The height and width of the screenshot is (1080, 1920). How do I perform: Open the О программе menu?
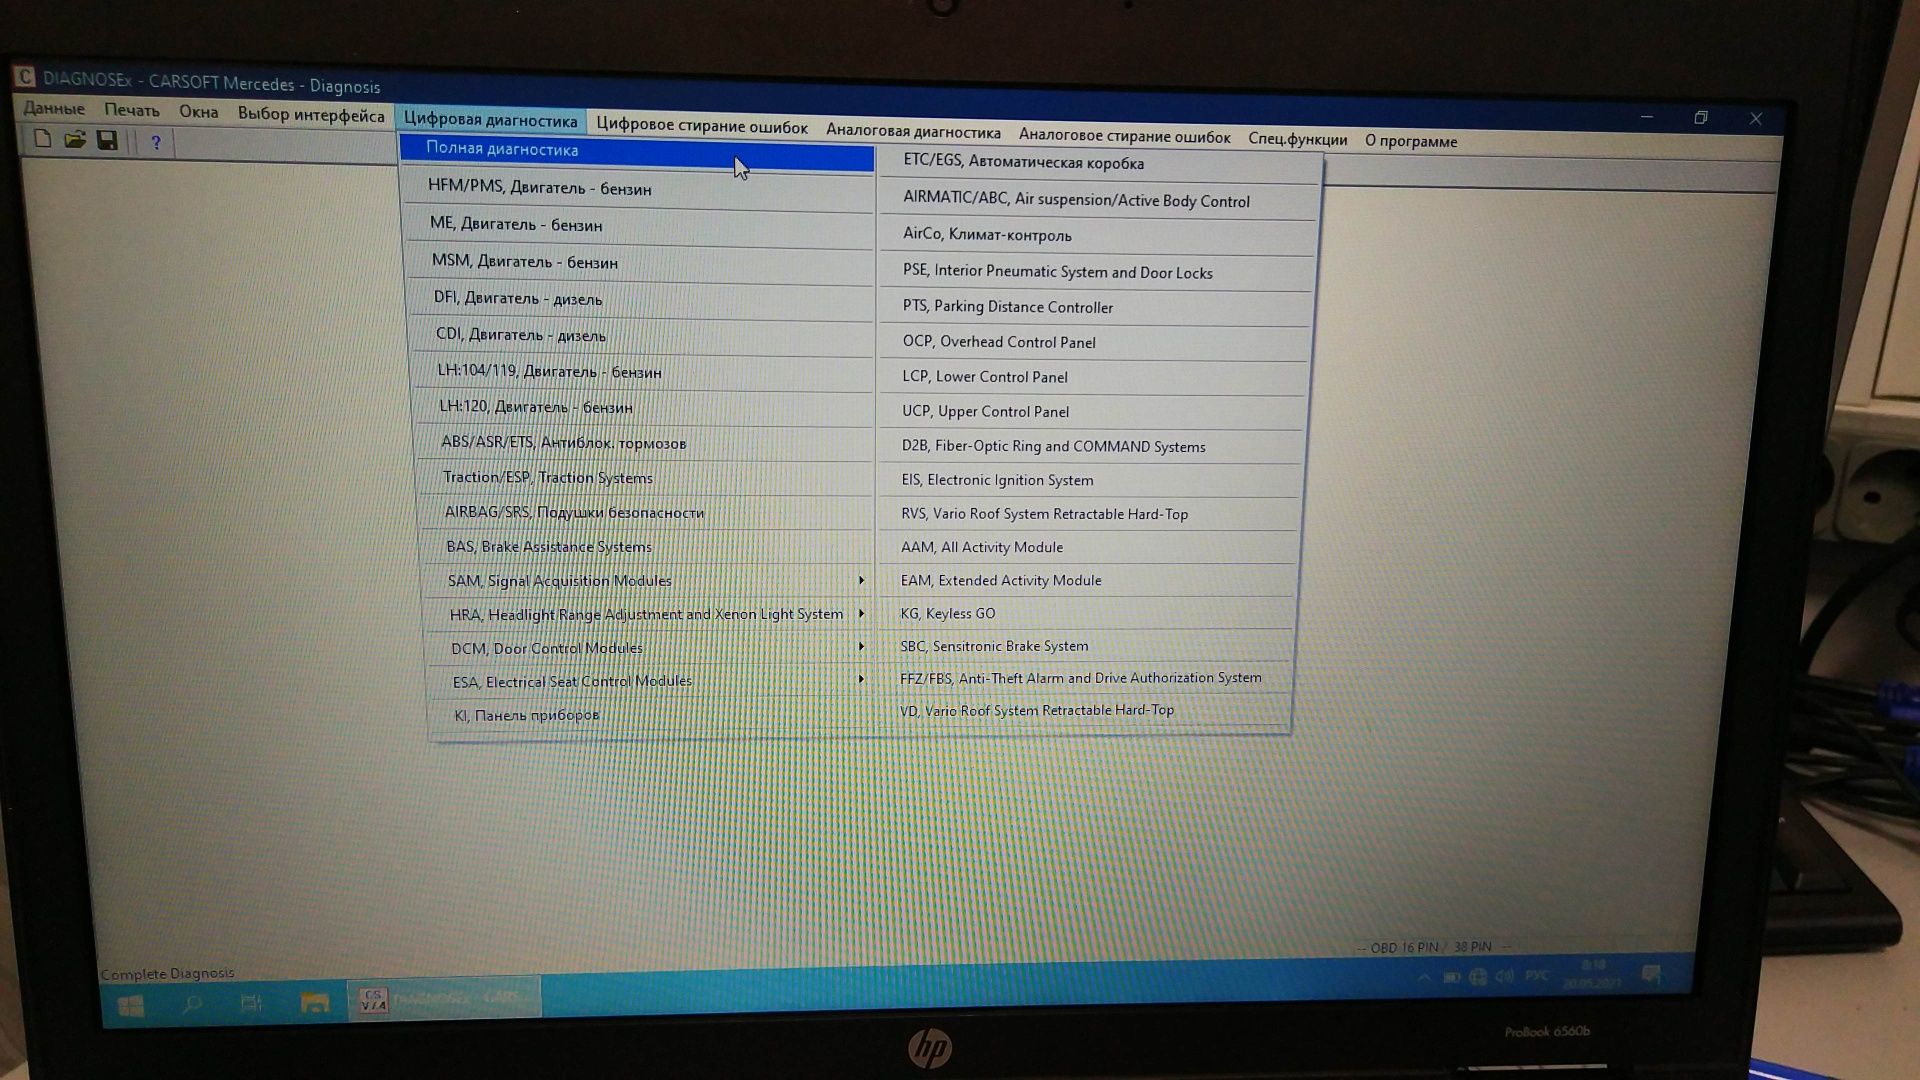point(1411,142)
